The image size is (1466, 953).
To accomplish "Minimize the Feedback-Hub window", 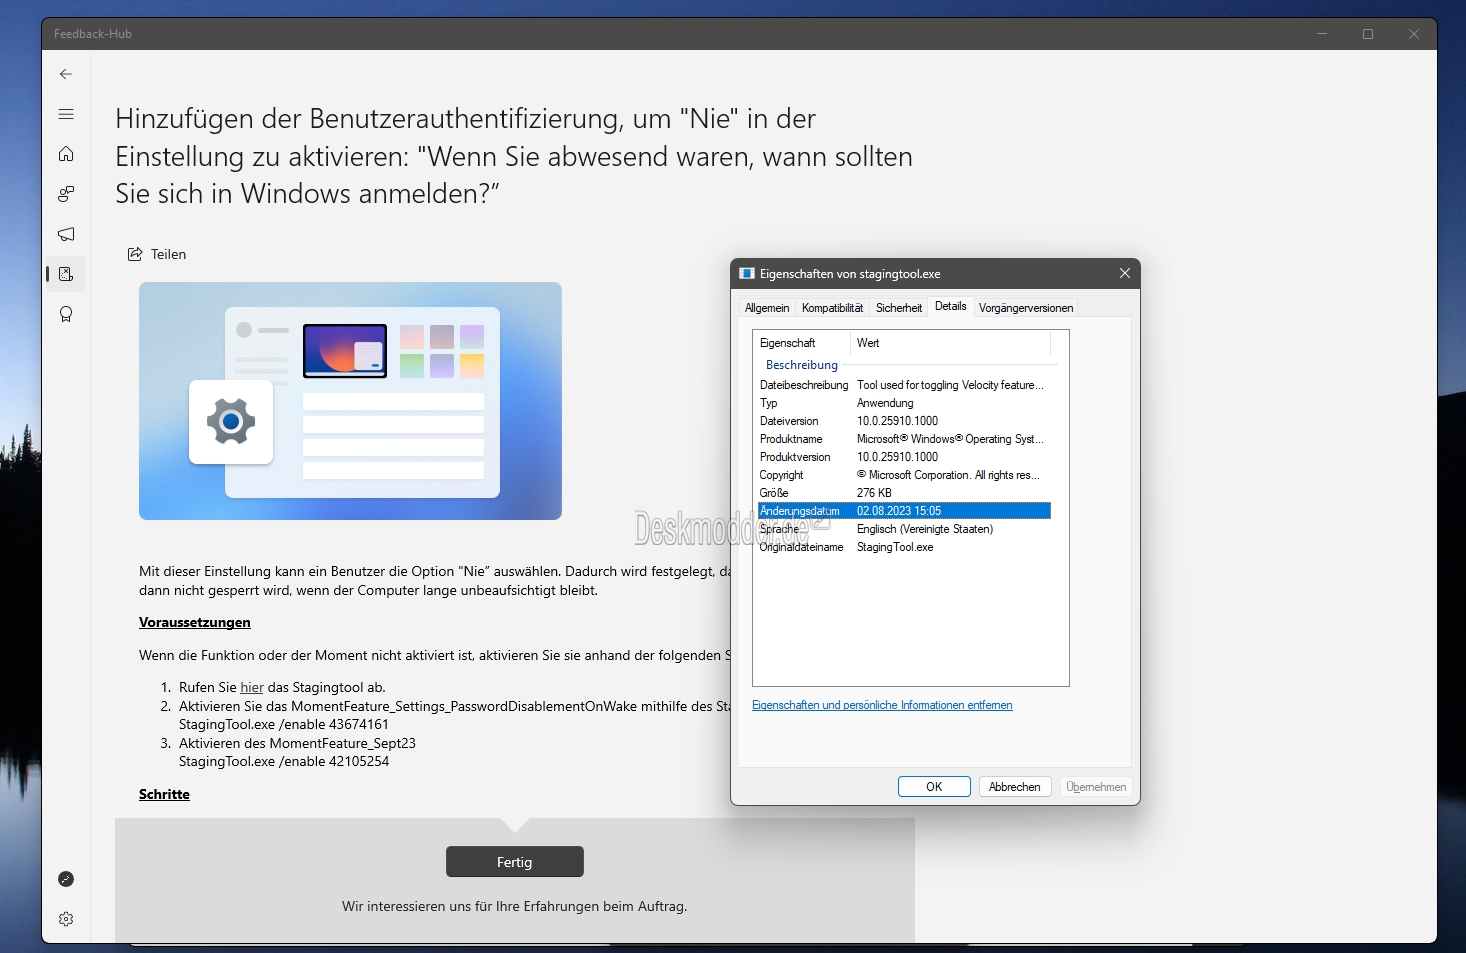I will click(1322, 34).
